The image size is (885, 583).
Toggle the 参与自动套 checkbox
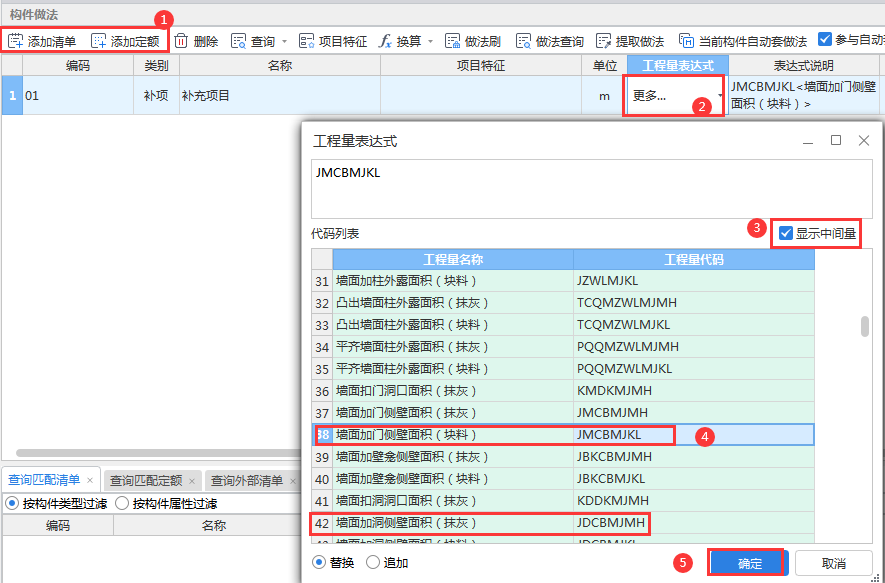[x=825, y=40]
